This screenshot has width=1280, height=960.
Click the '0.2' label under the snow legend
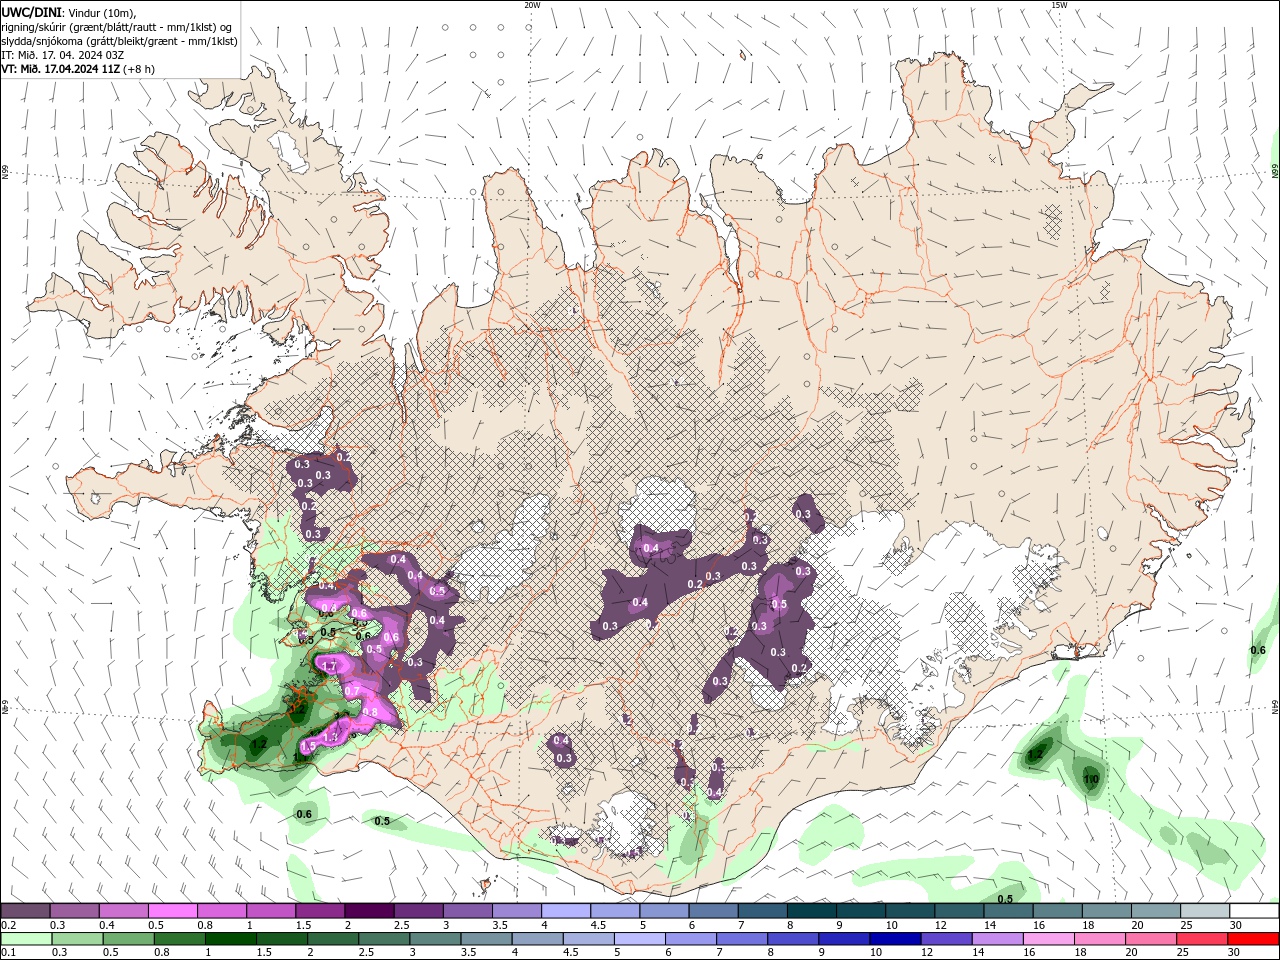(x=8, y=925)
